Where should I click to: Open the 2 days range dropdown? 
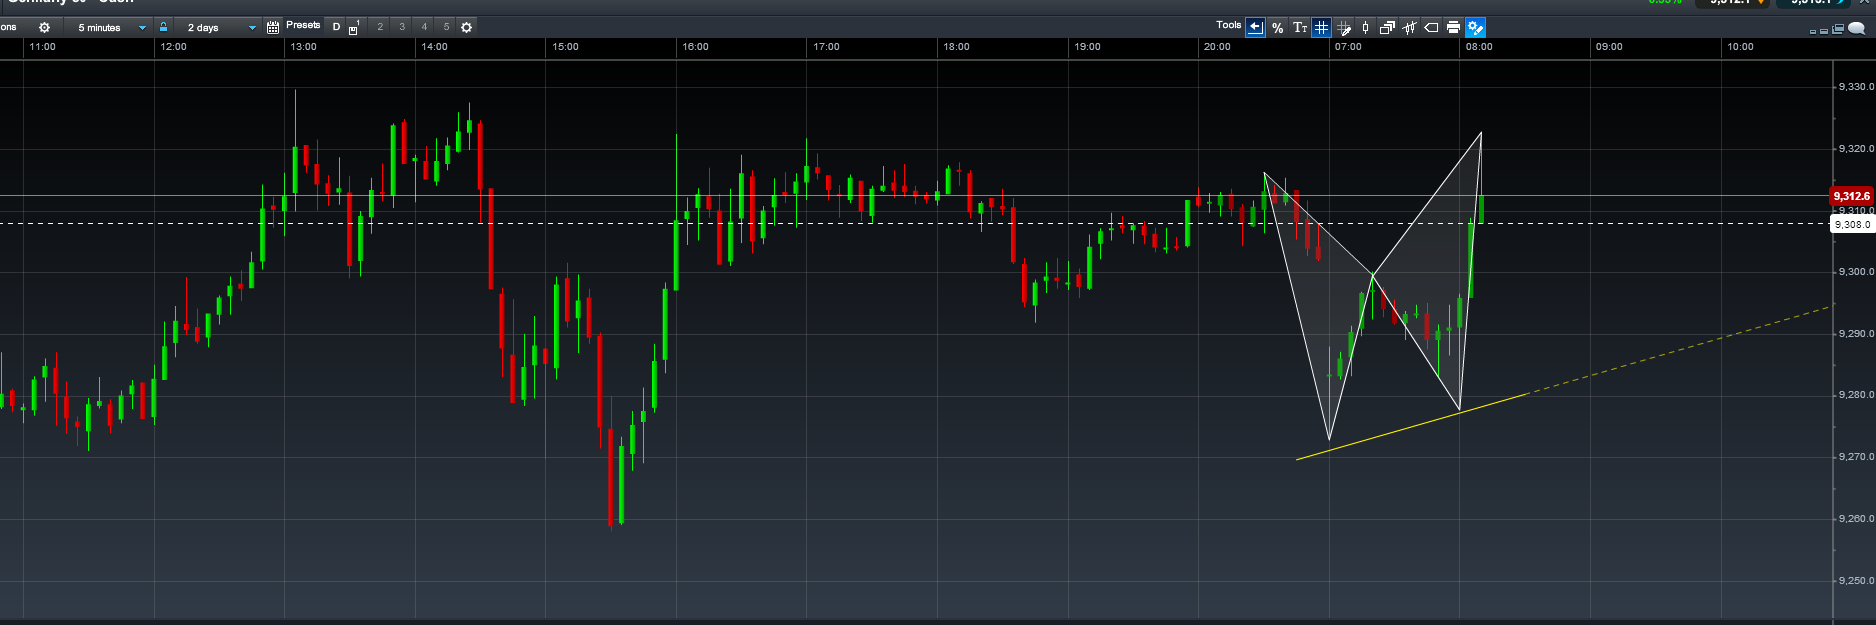[x=216, y=27]
